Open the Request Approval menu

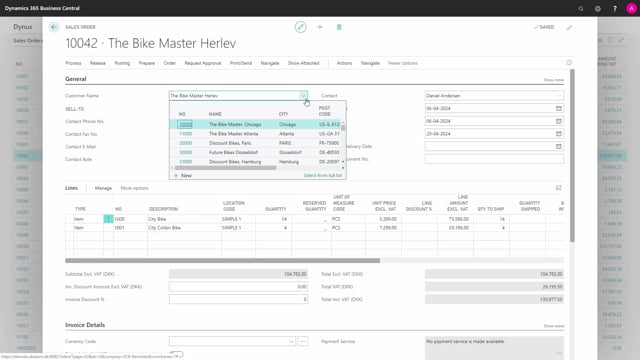coord(202,63)
